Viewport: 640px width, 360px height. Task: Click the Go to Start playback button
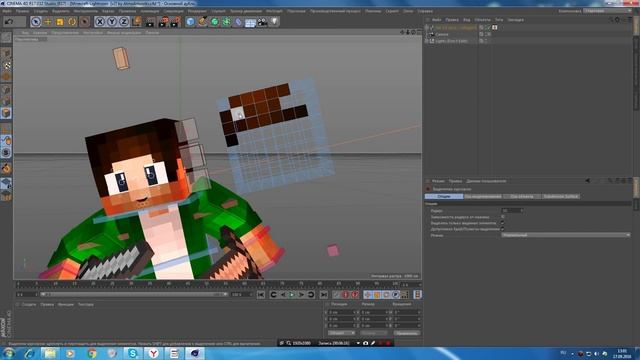point(261,295)
